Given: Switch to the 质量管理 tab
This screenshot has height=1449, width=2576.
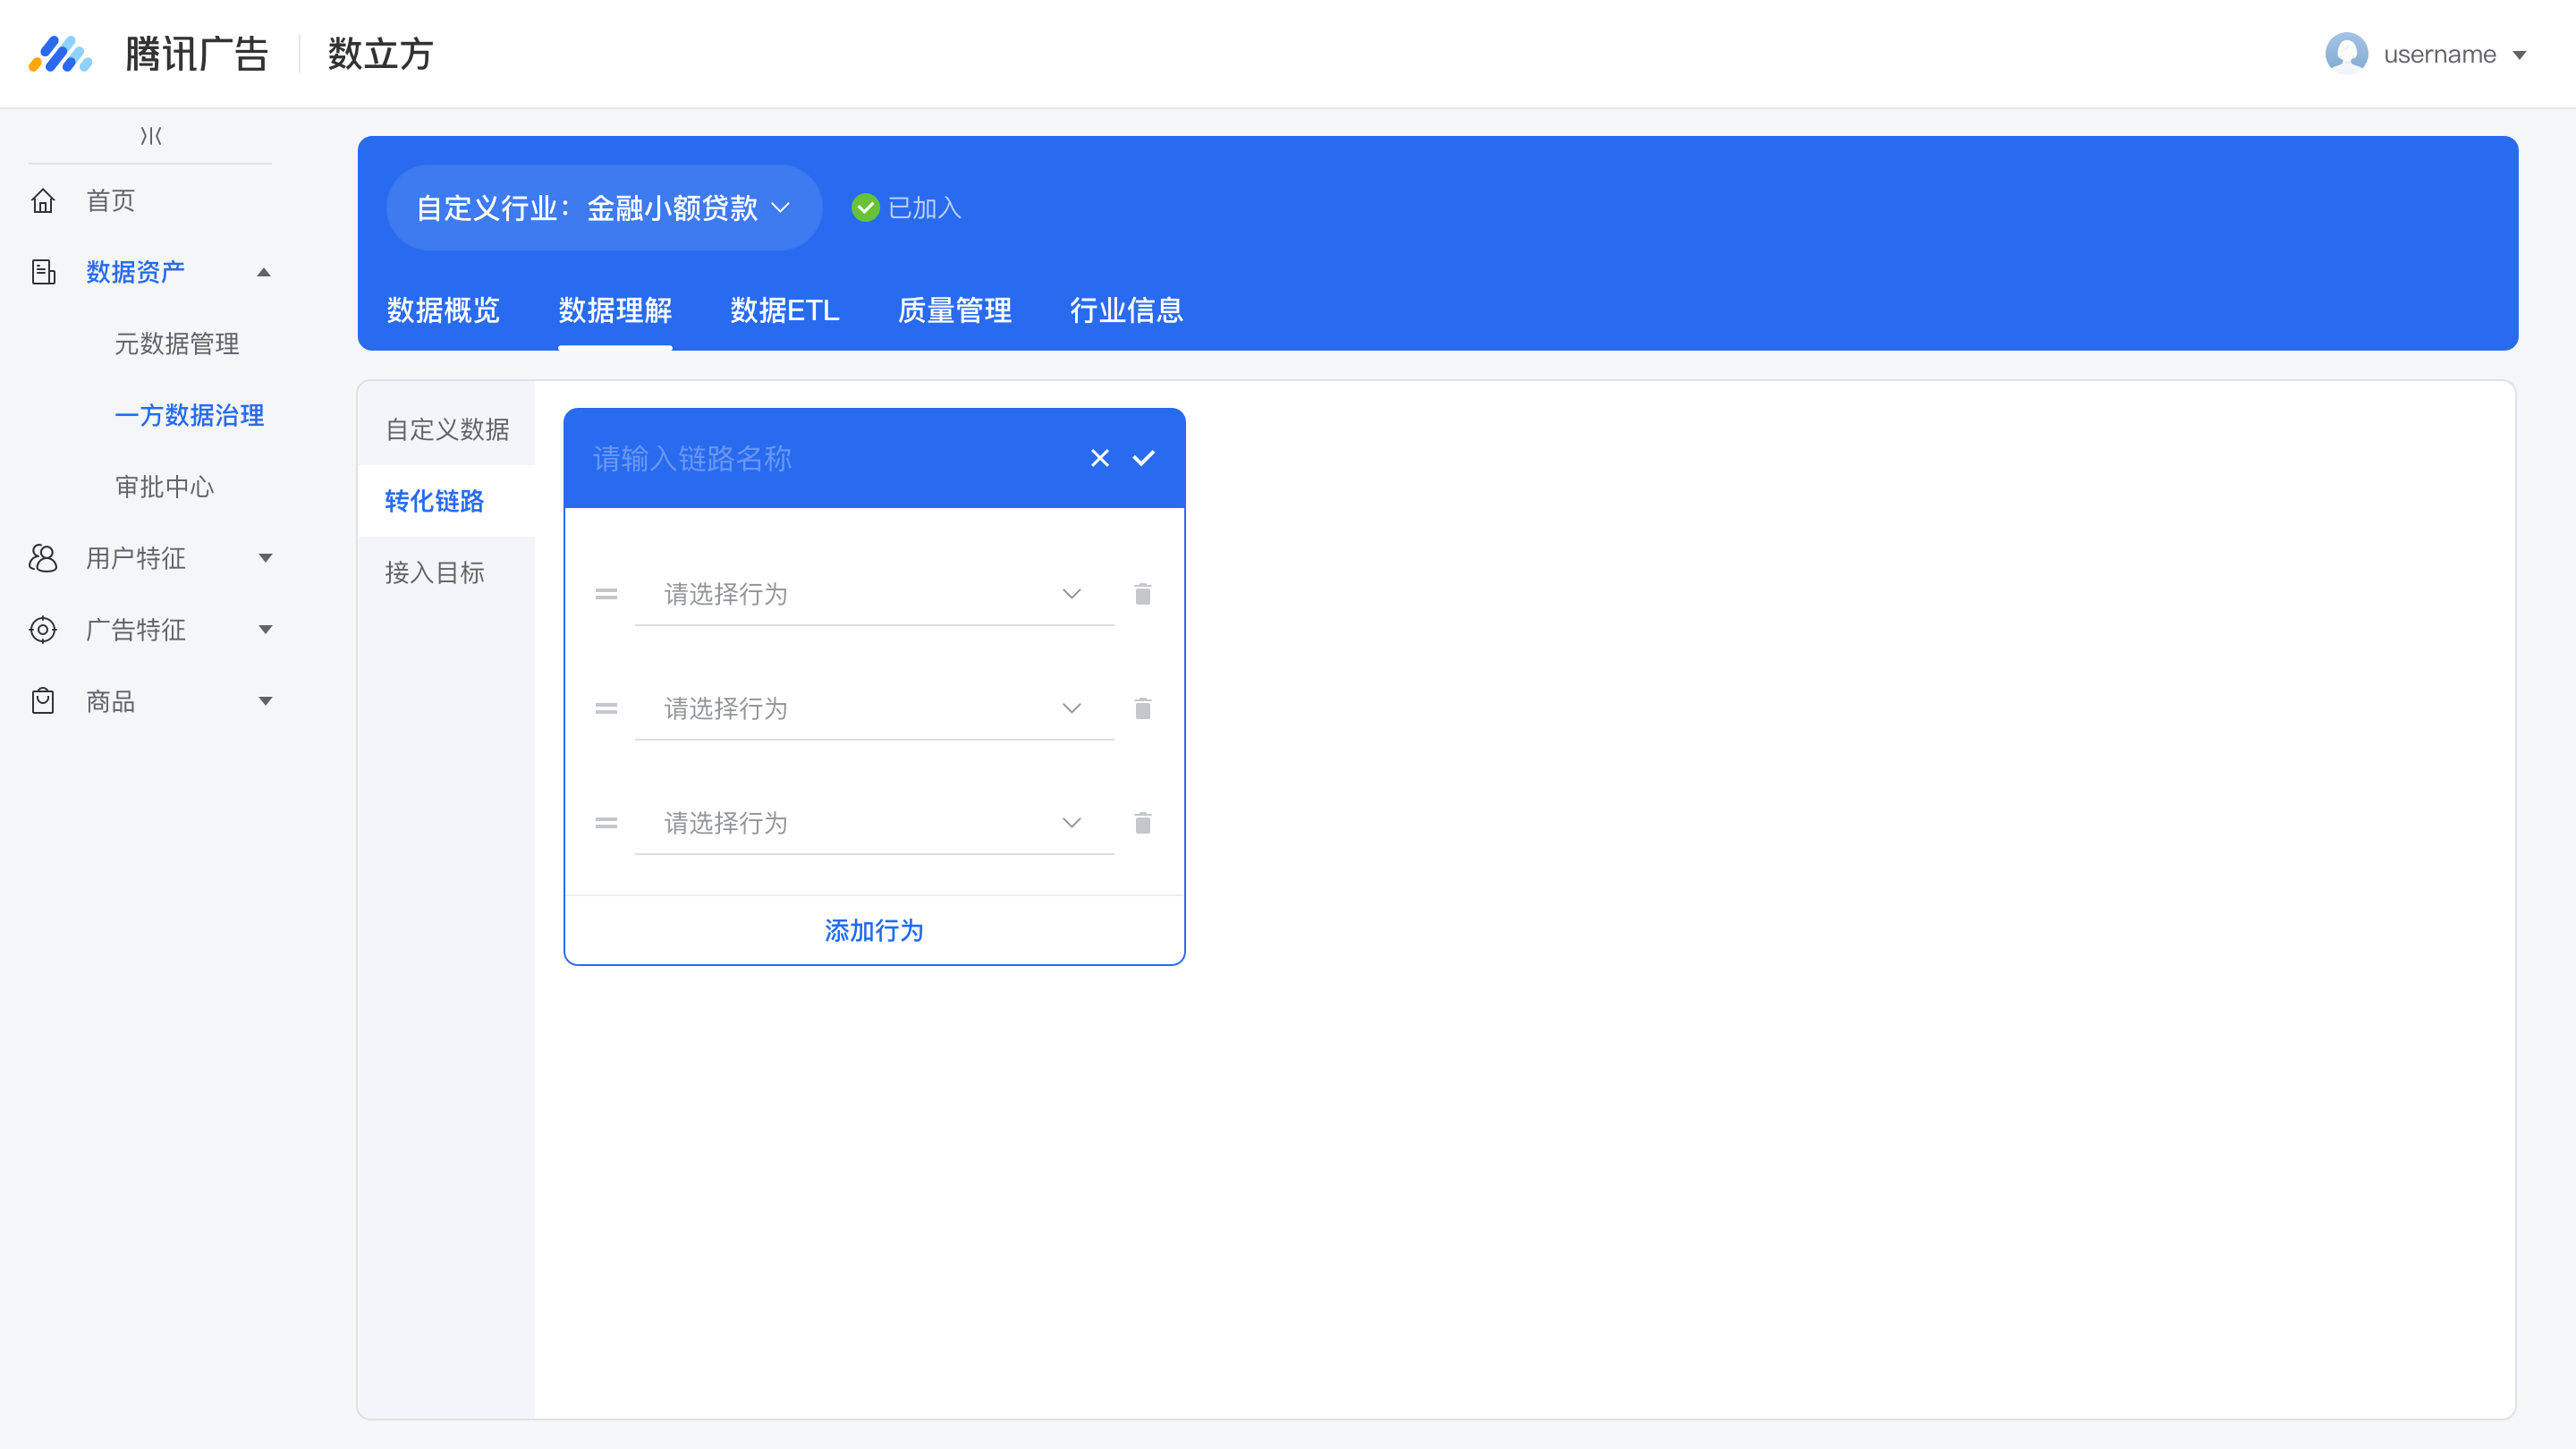Looking at the screenshot, I should point(954,310).
